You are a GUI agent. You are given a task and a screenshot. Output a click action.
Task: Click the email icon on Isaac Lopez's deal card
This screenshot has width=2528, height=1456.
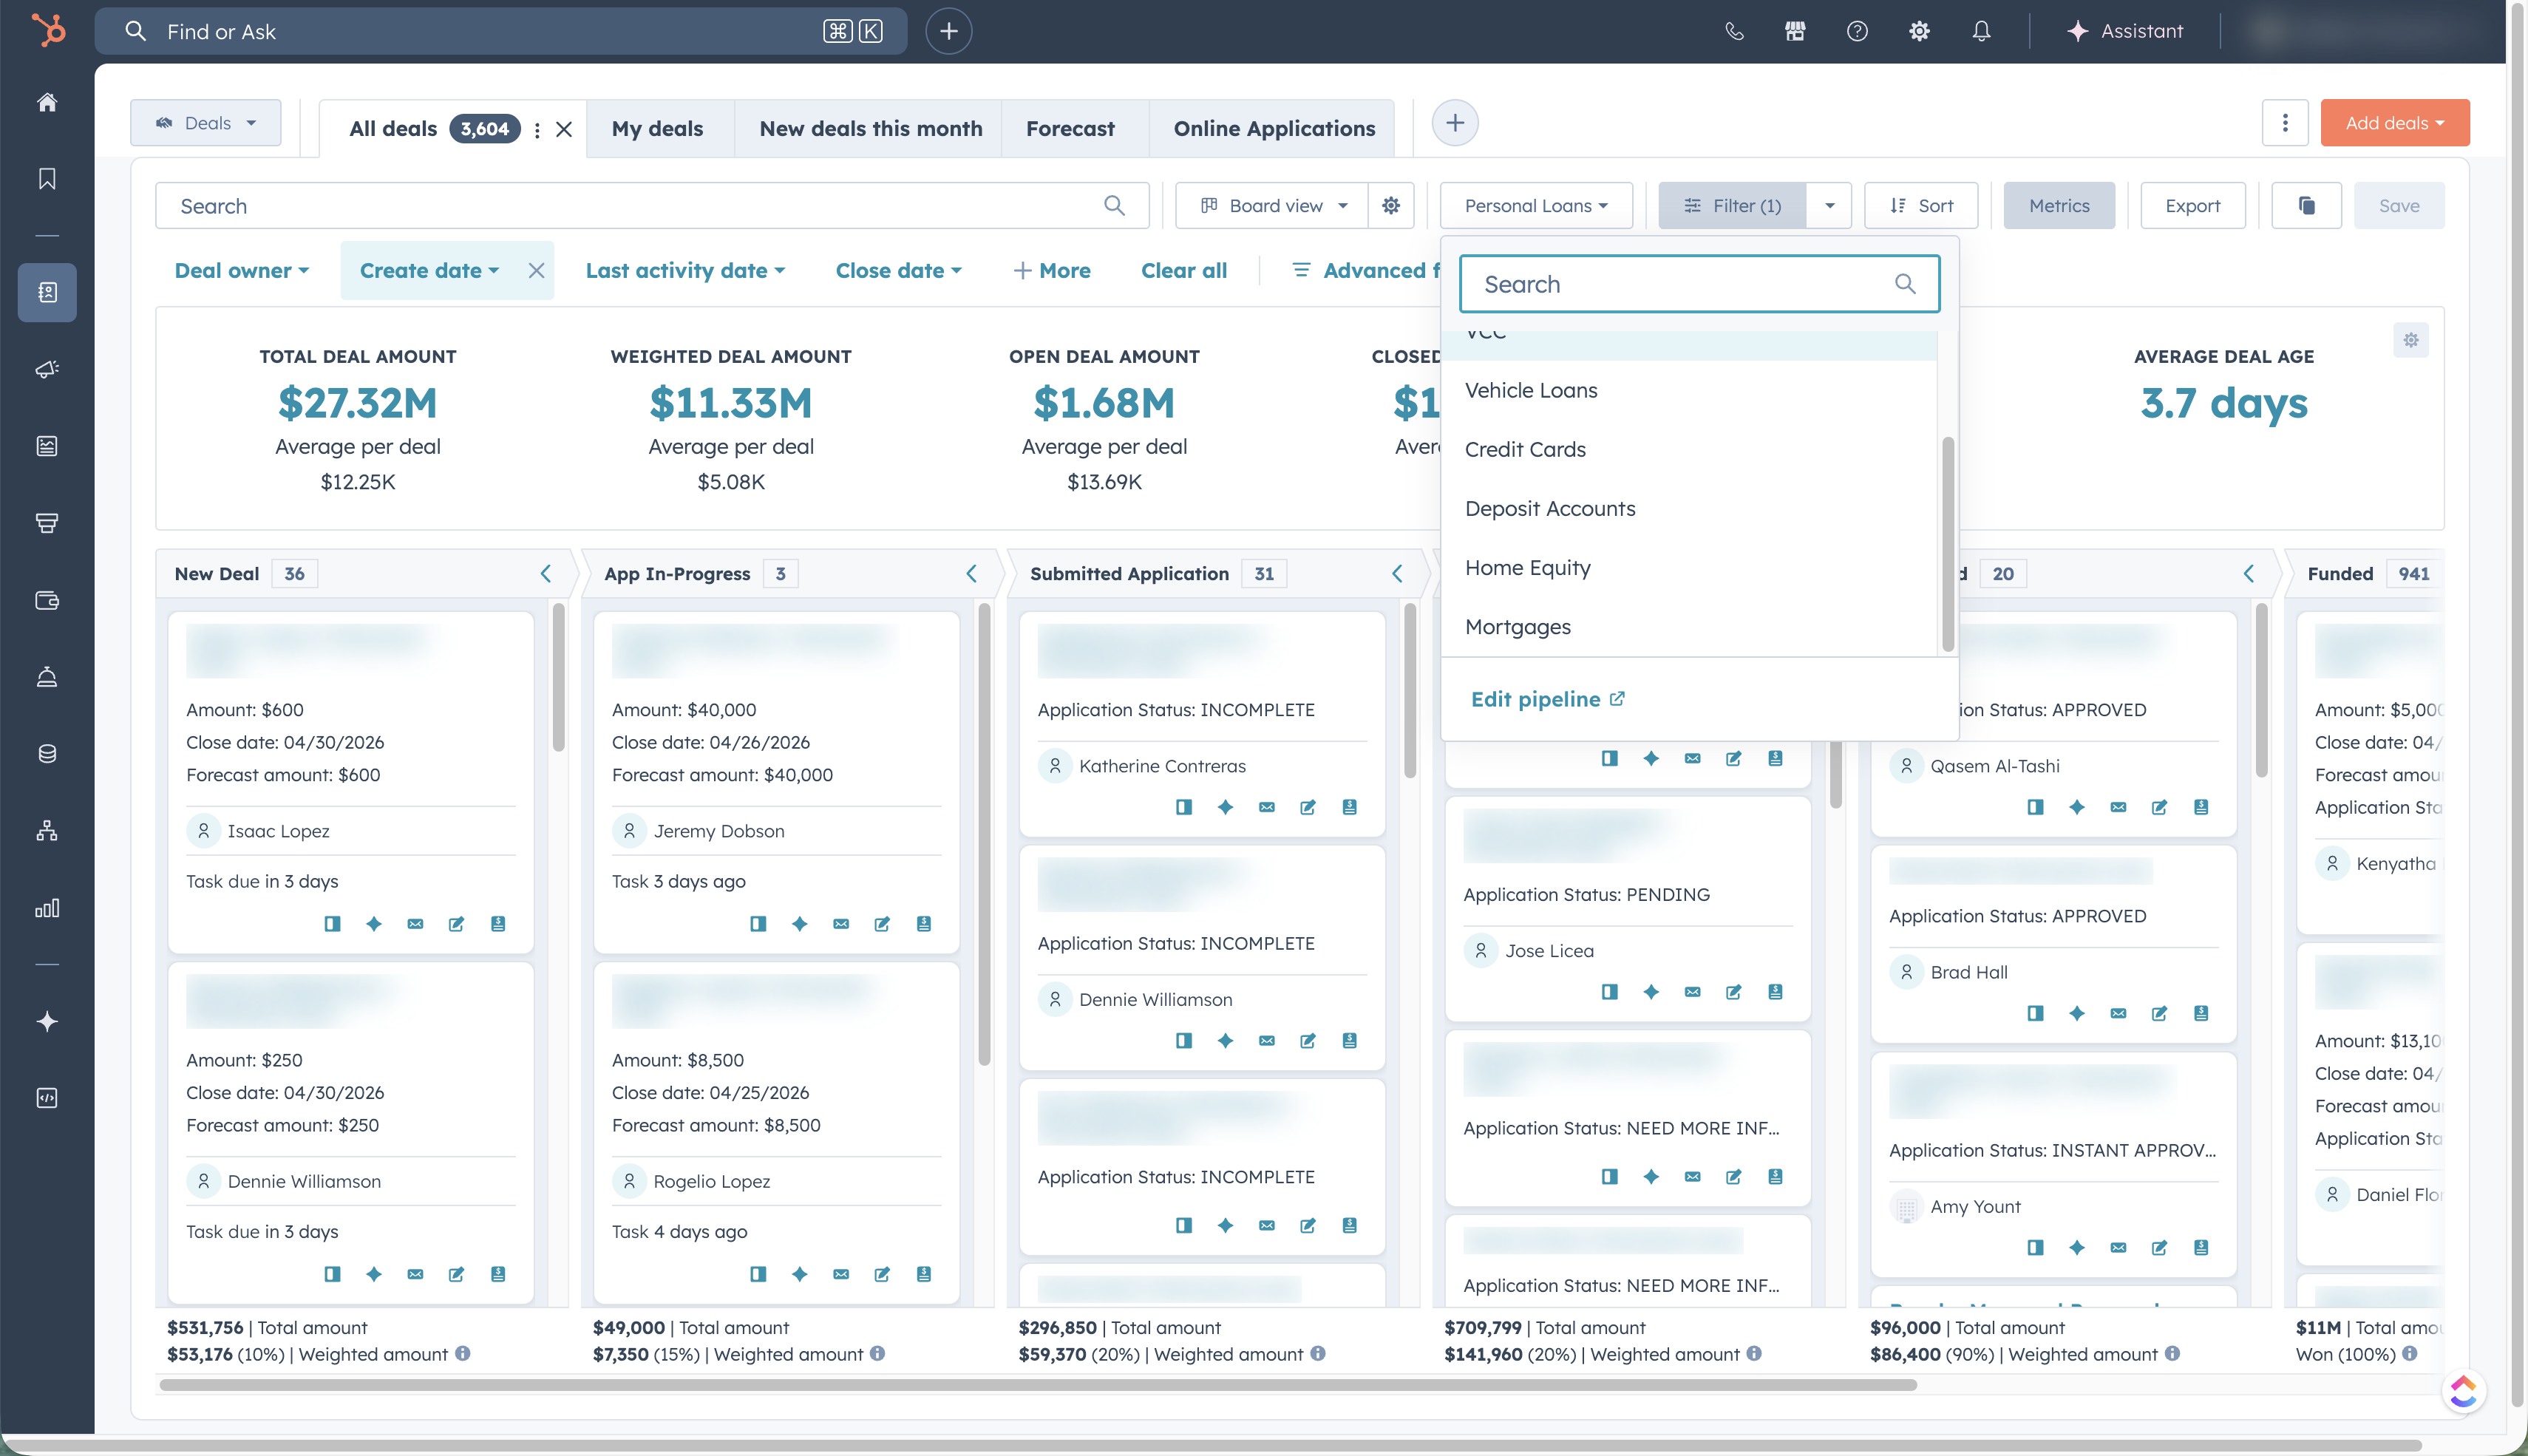point(416,924)
